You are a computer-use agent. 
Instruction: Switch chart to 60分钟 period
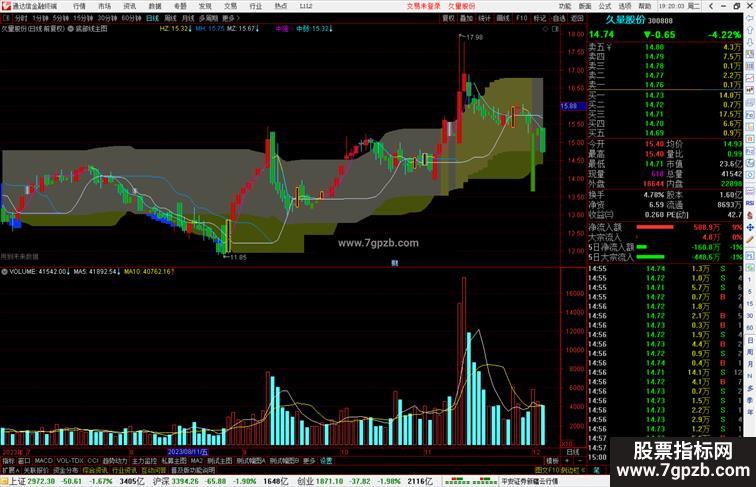click(x=131, y=18)
